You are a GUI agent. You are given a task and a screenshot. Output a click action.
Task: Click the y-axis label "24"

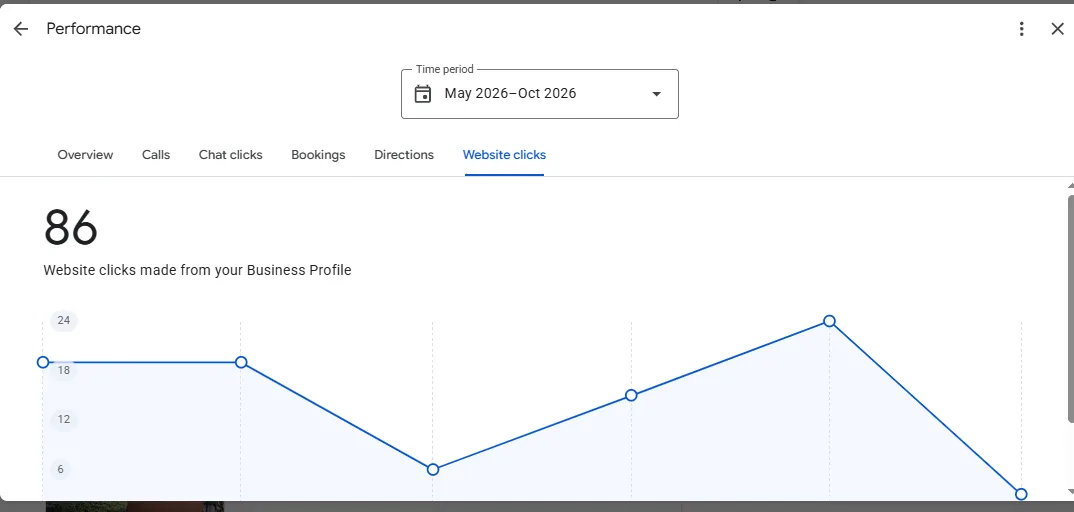pyautogui.click(x=64, y=320)
